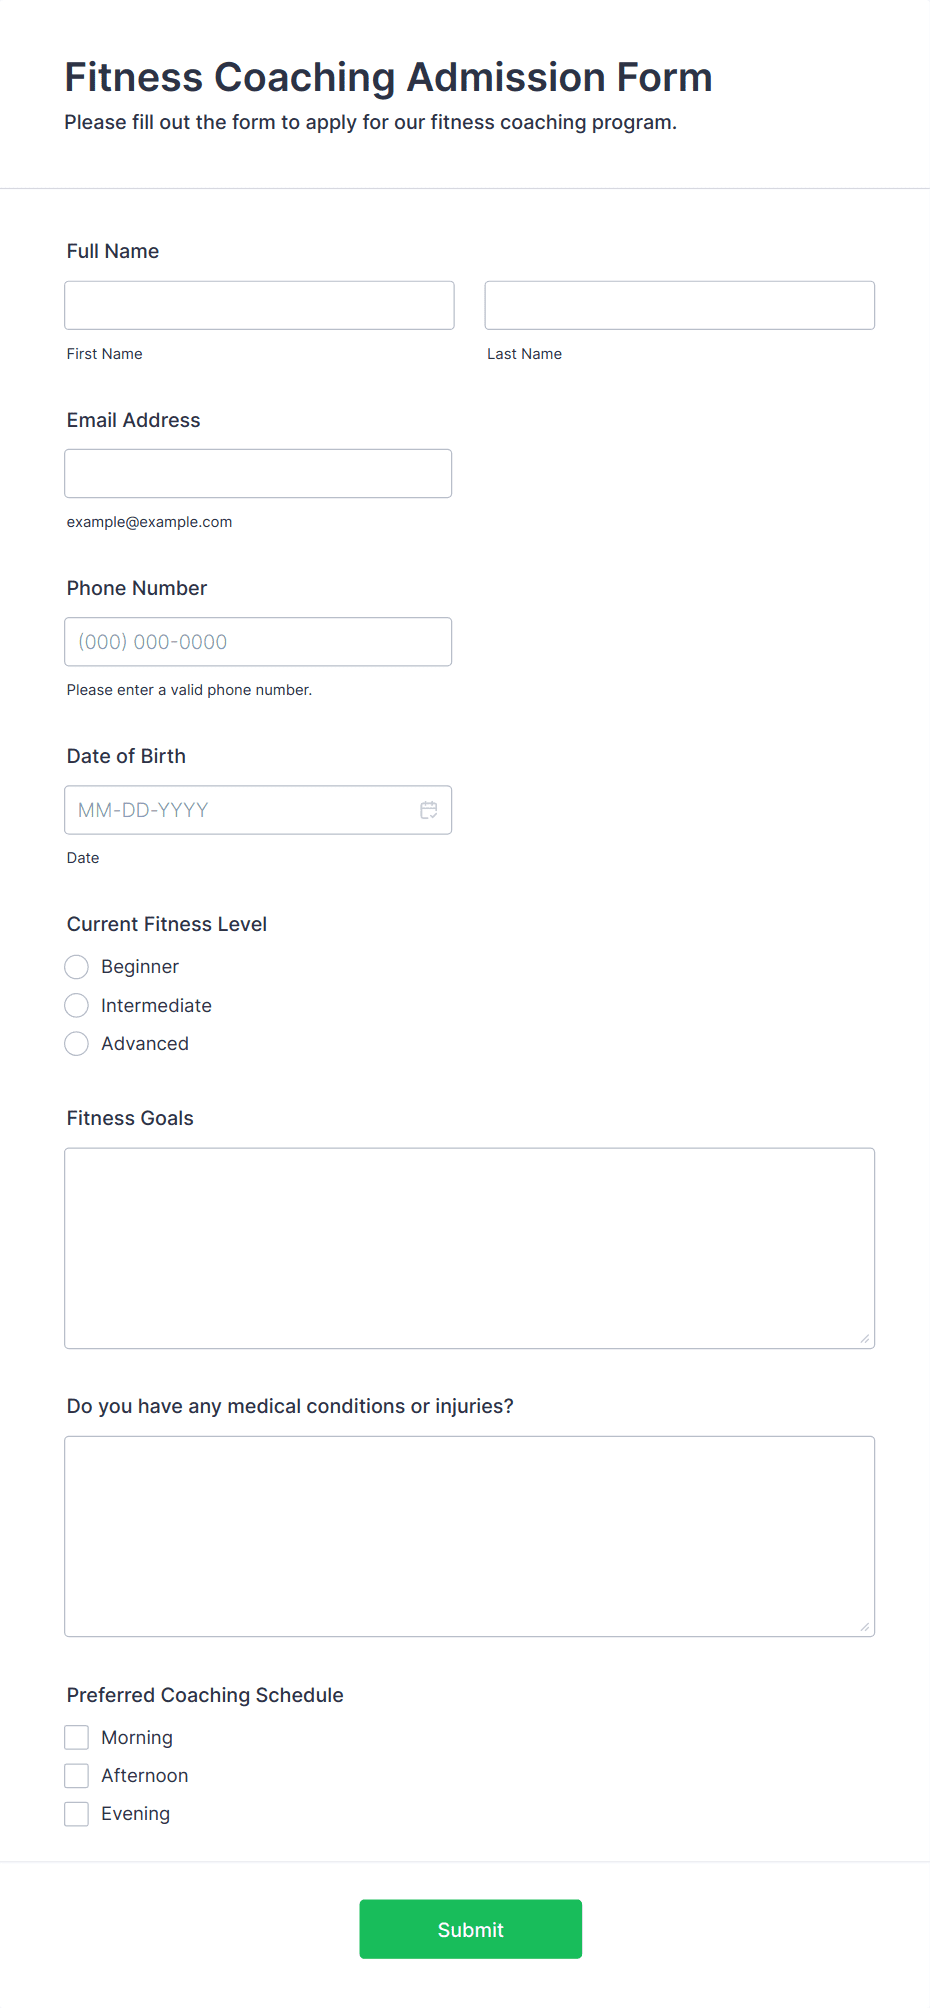Screen dimensions: 930x2008
Task: Click inside the Fitness Goals textarea
Action: [x=469, y=1248]
